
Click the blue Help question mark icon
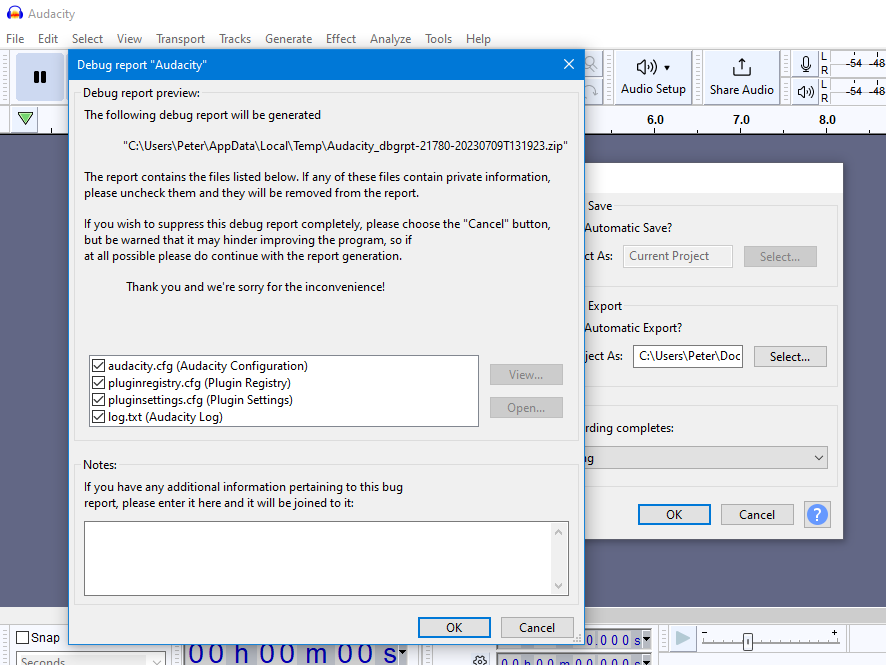point(817,514)
